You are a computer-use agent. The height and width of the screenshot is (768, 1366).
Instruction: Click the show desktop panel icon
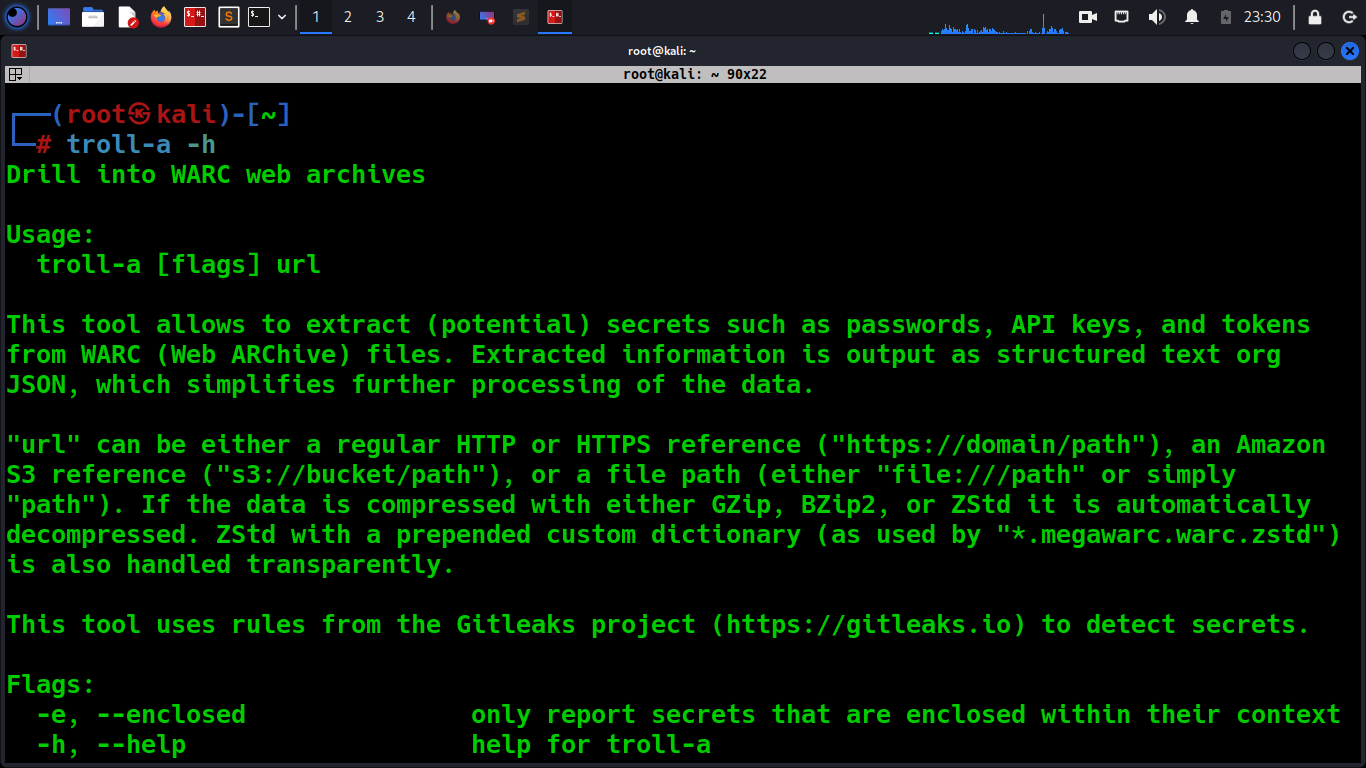pos(59,17)
